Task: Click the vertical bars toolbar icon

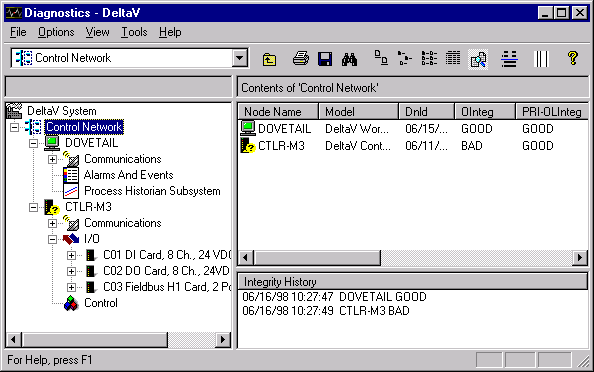Action: click(x=541, y=59)
